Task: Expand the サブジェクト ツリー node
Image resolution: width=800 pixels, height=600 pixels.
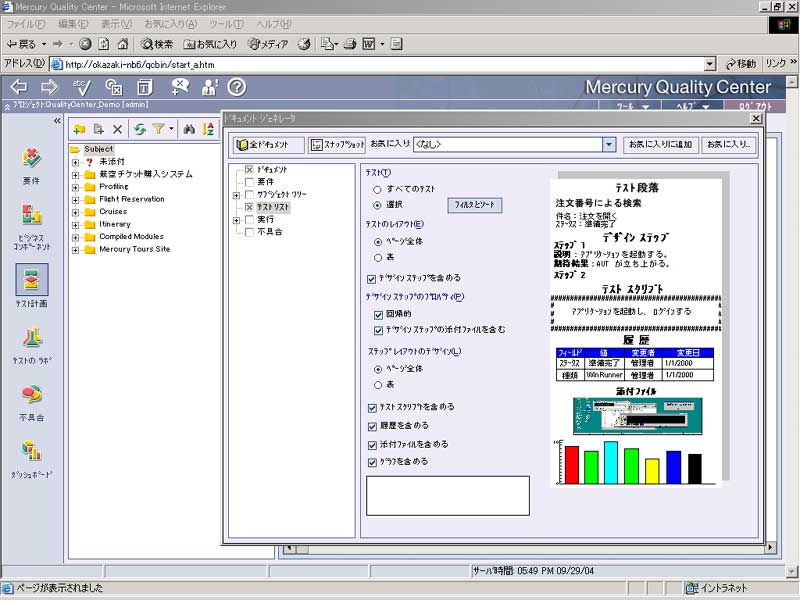Action: [236, 195]
